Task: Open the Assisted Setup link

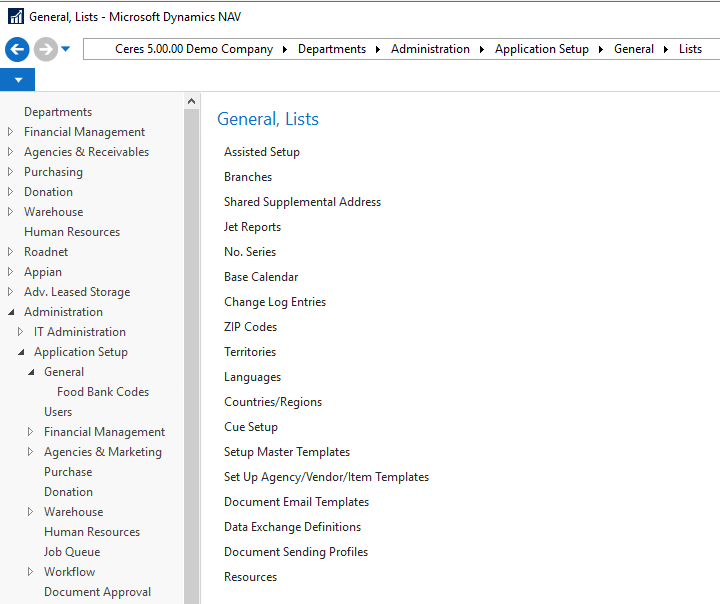Action: (x=262, y=152)
